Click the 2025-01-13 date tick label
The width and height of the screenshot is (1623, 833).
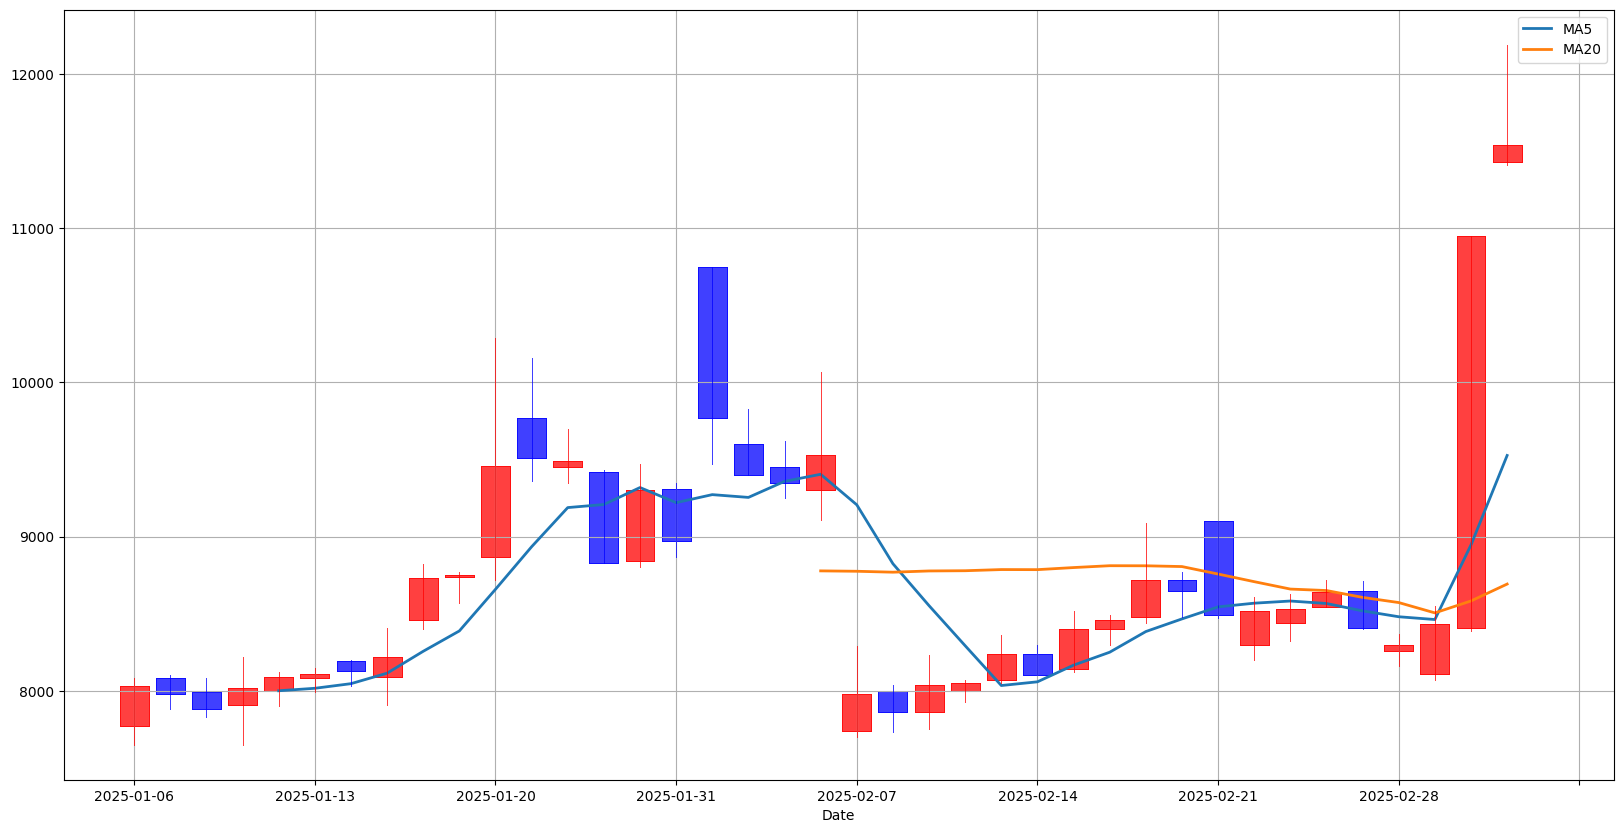pyautogui.click(x=315, y=796)
